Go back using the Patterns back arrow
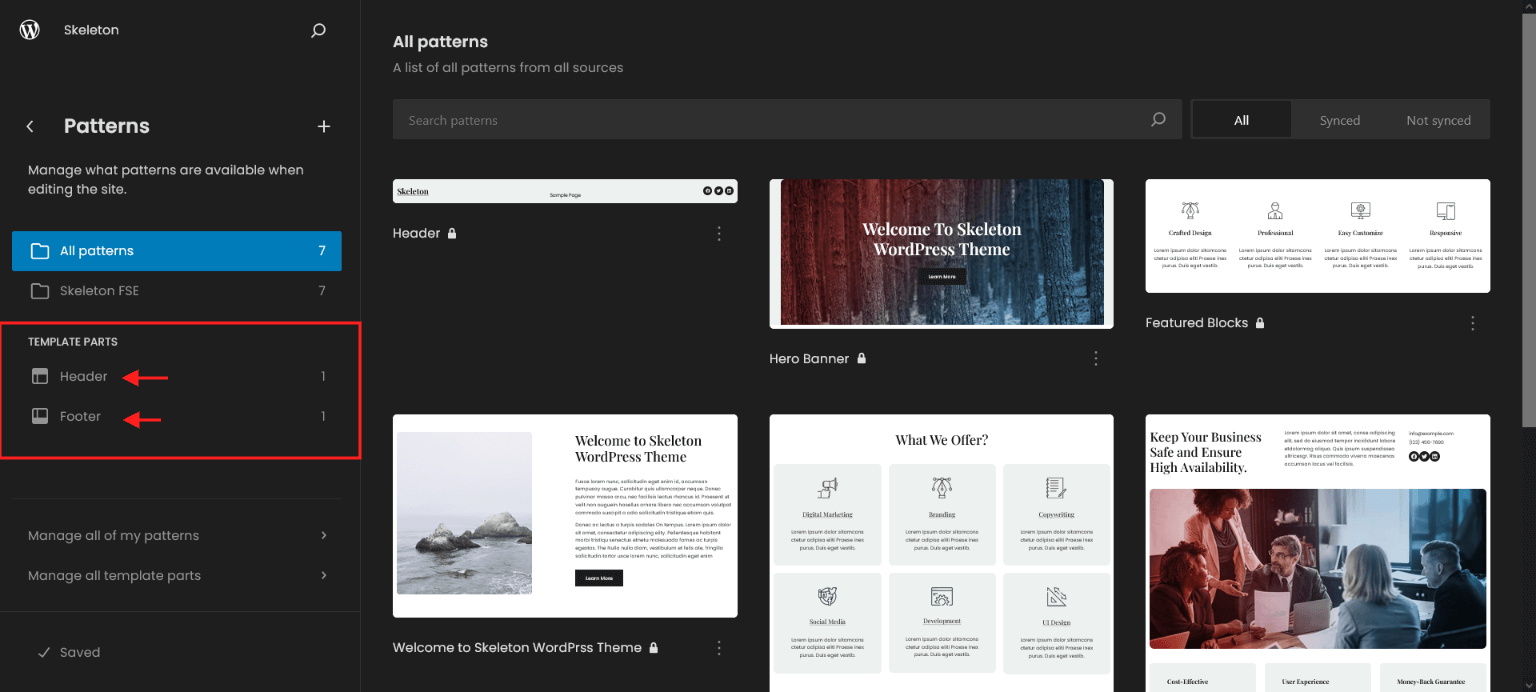 click(x=30, y=126)
